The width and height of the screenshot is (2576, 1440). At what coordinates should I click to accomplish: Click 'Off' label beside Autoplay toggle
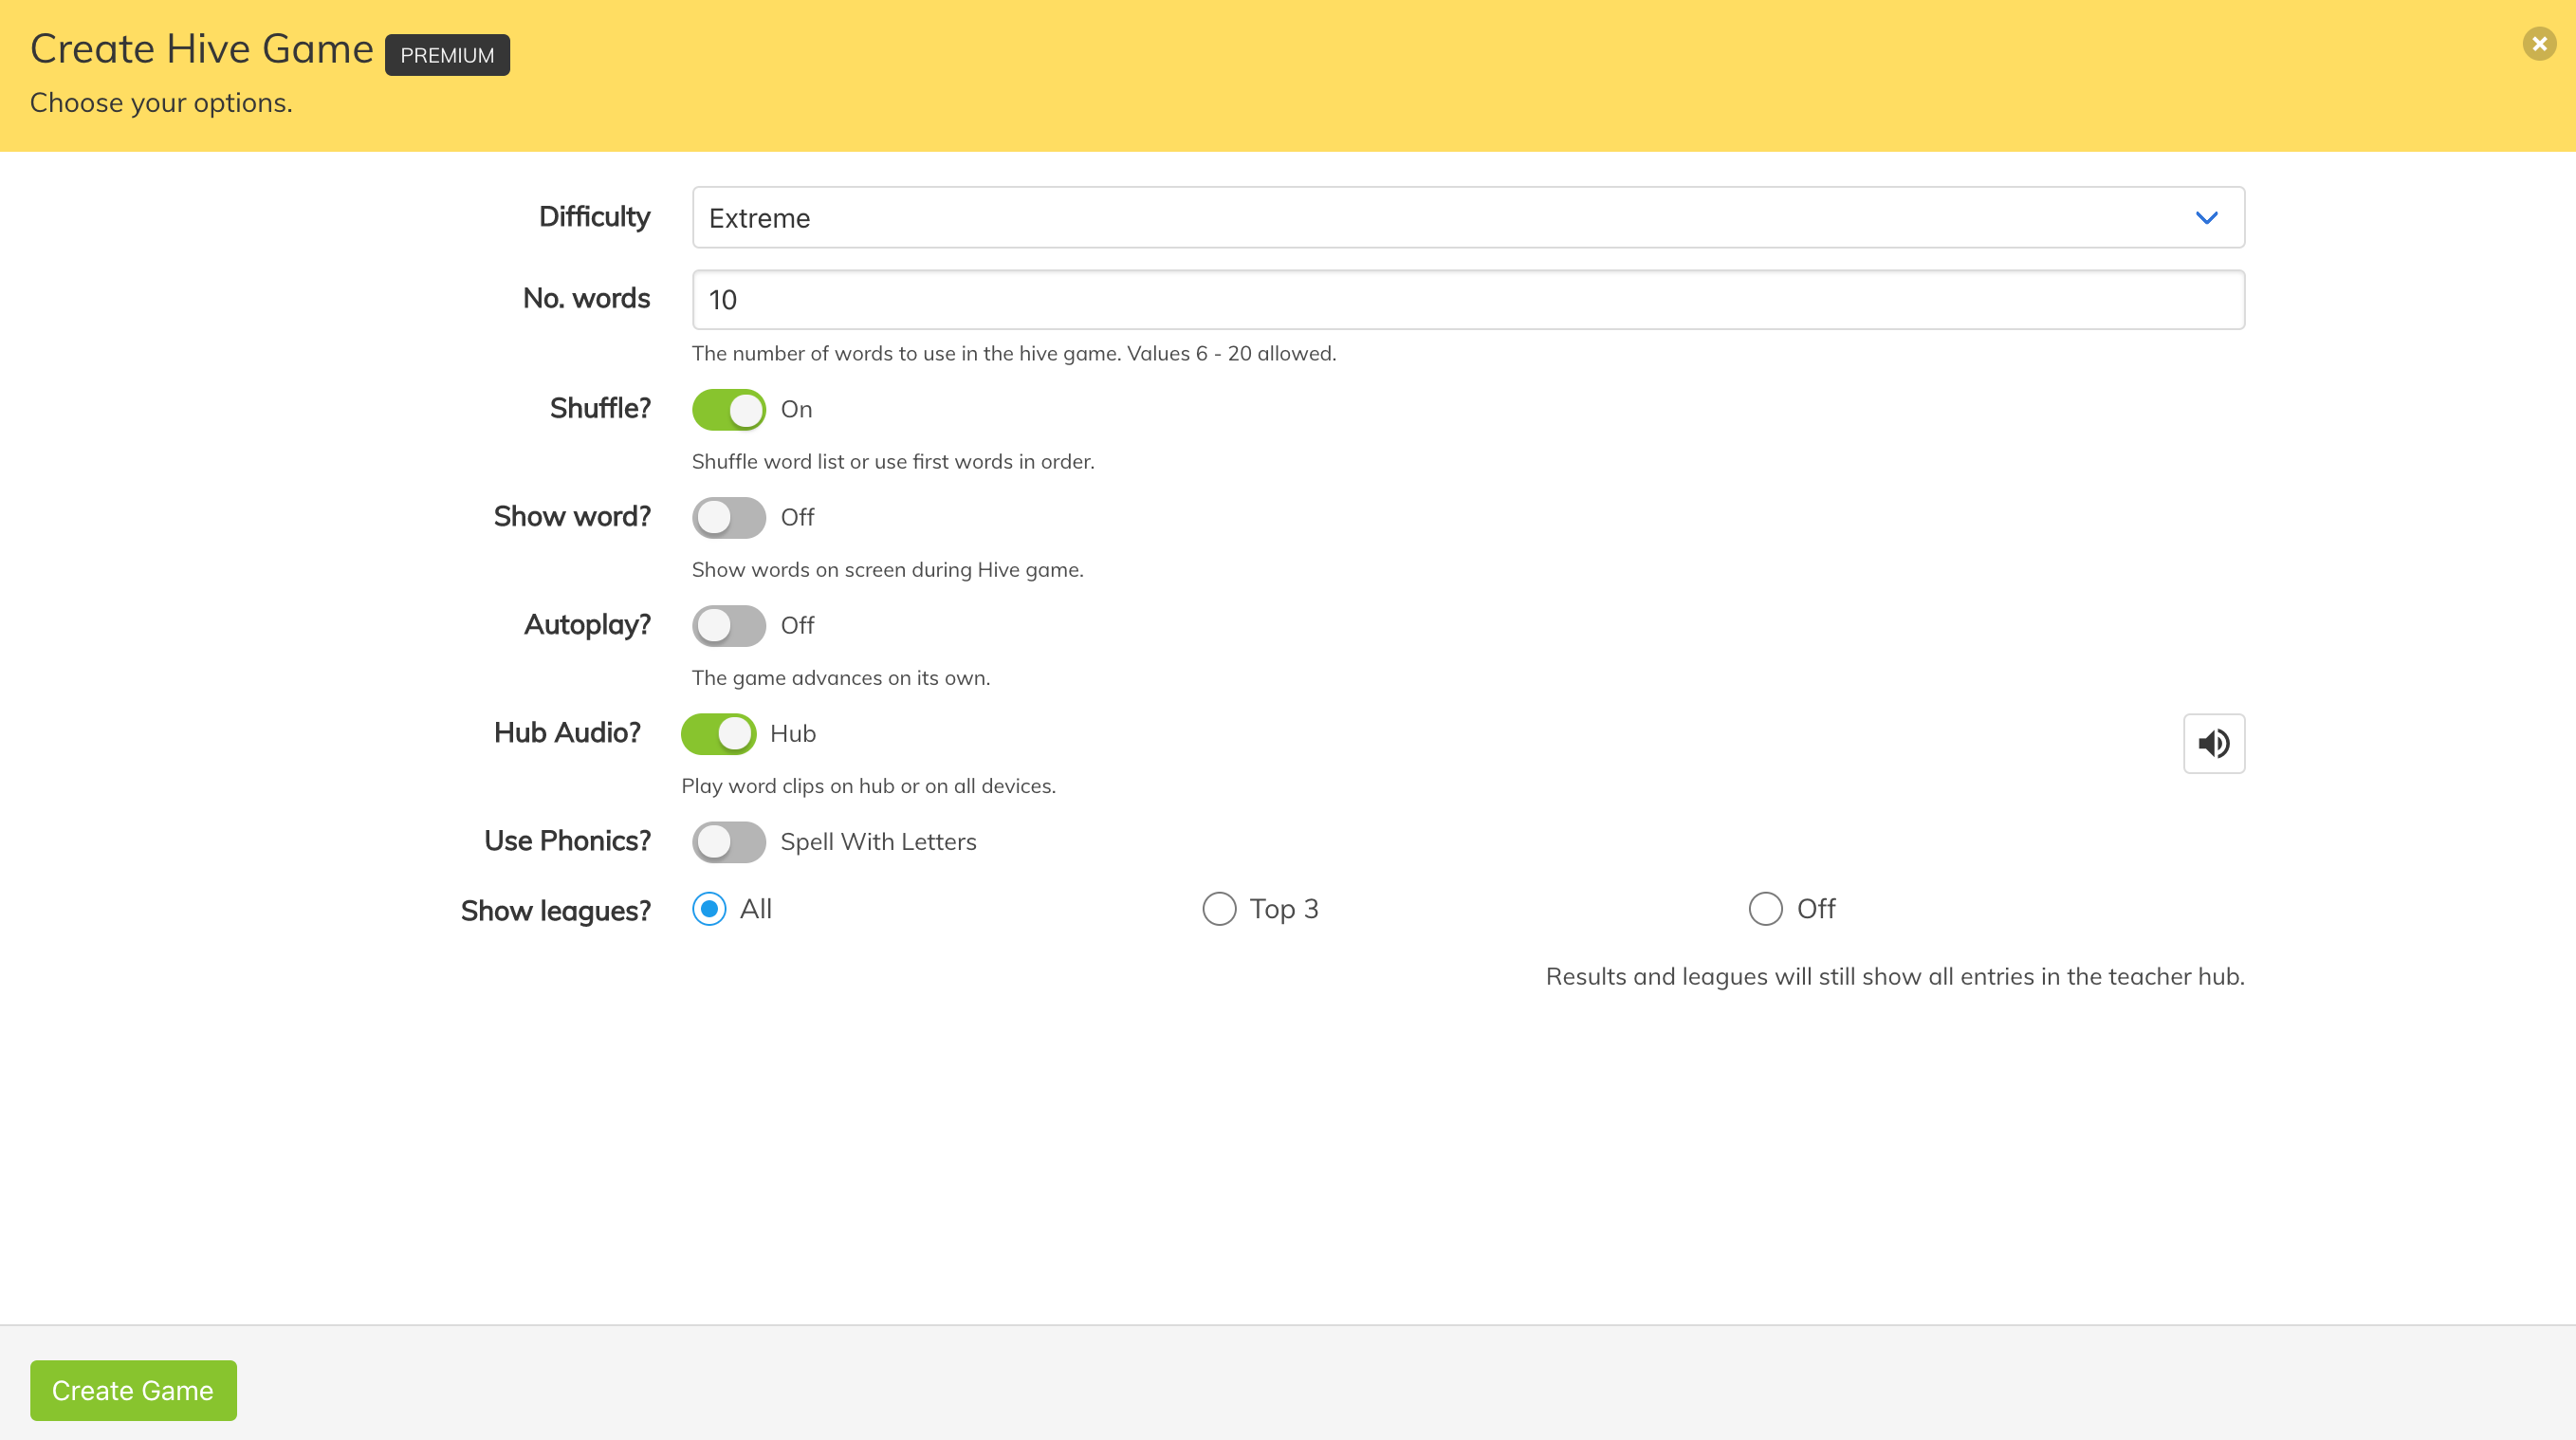[797, 625]
